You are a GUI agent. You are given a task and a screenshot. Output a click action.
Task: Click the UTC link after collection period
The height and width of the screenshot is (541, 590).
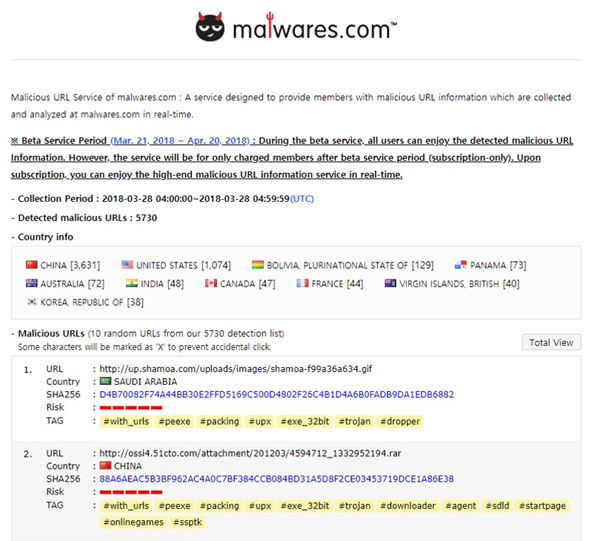pos(302,199)
